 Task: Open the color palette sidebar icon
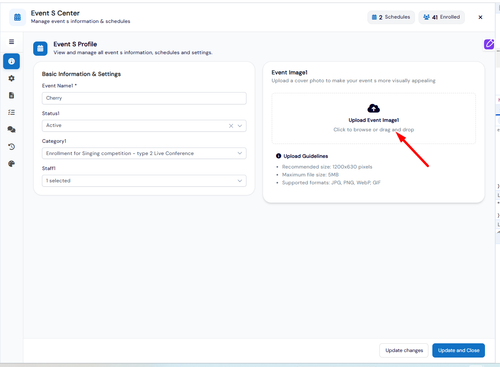pyautogui.click(x=11, y=164)
